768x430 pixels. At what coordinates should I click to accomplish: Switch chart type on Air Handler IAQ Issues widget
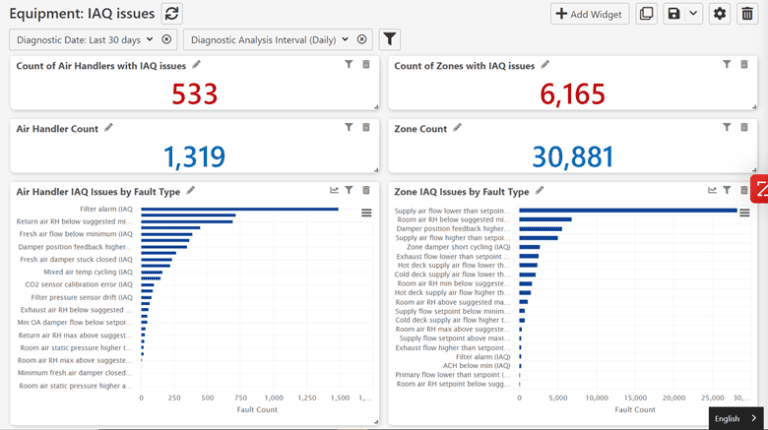pos(334,190)
